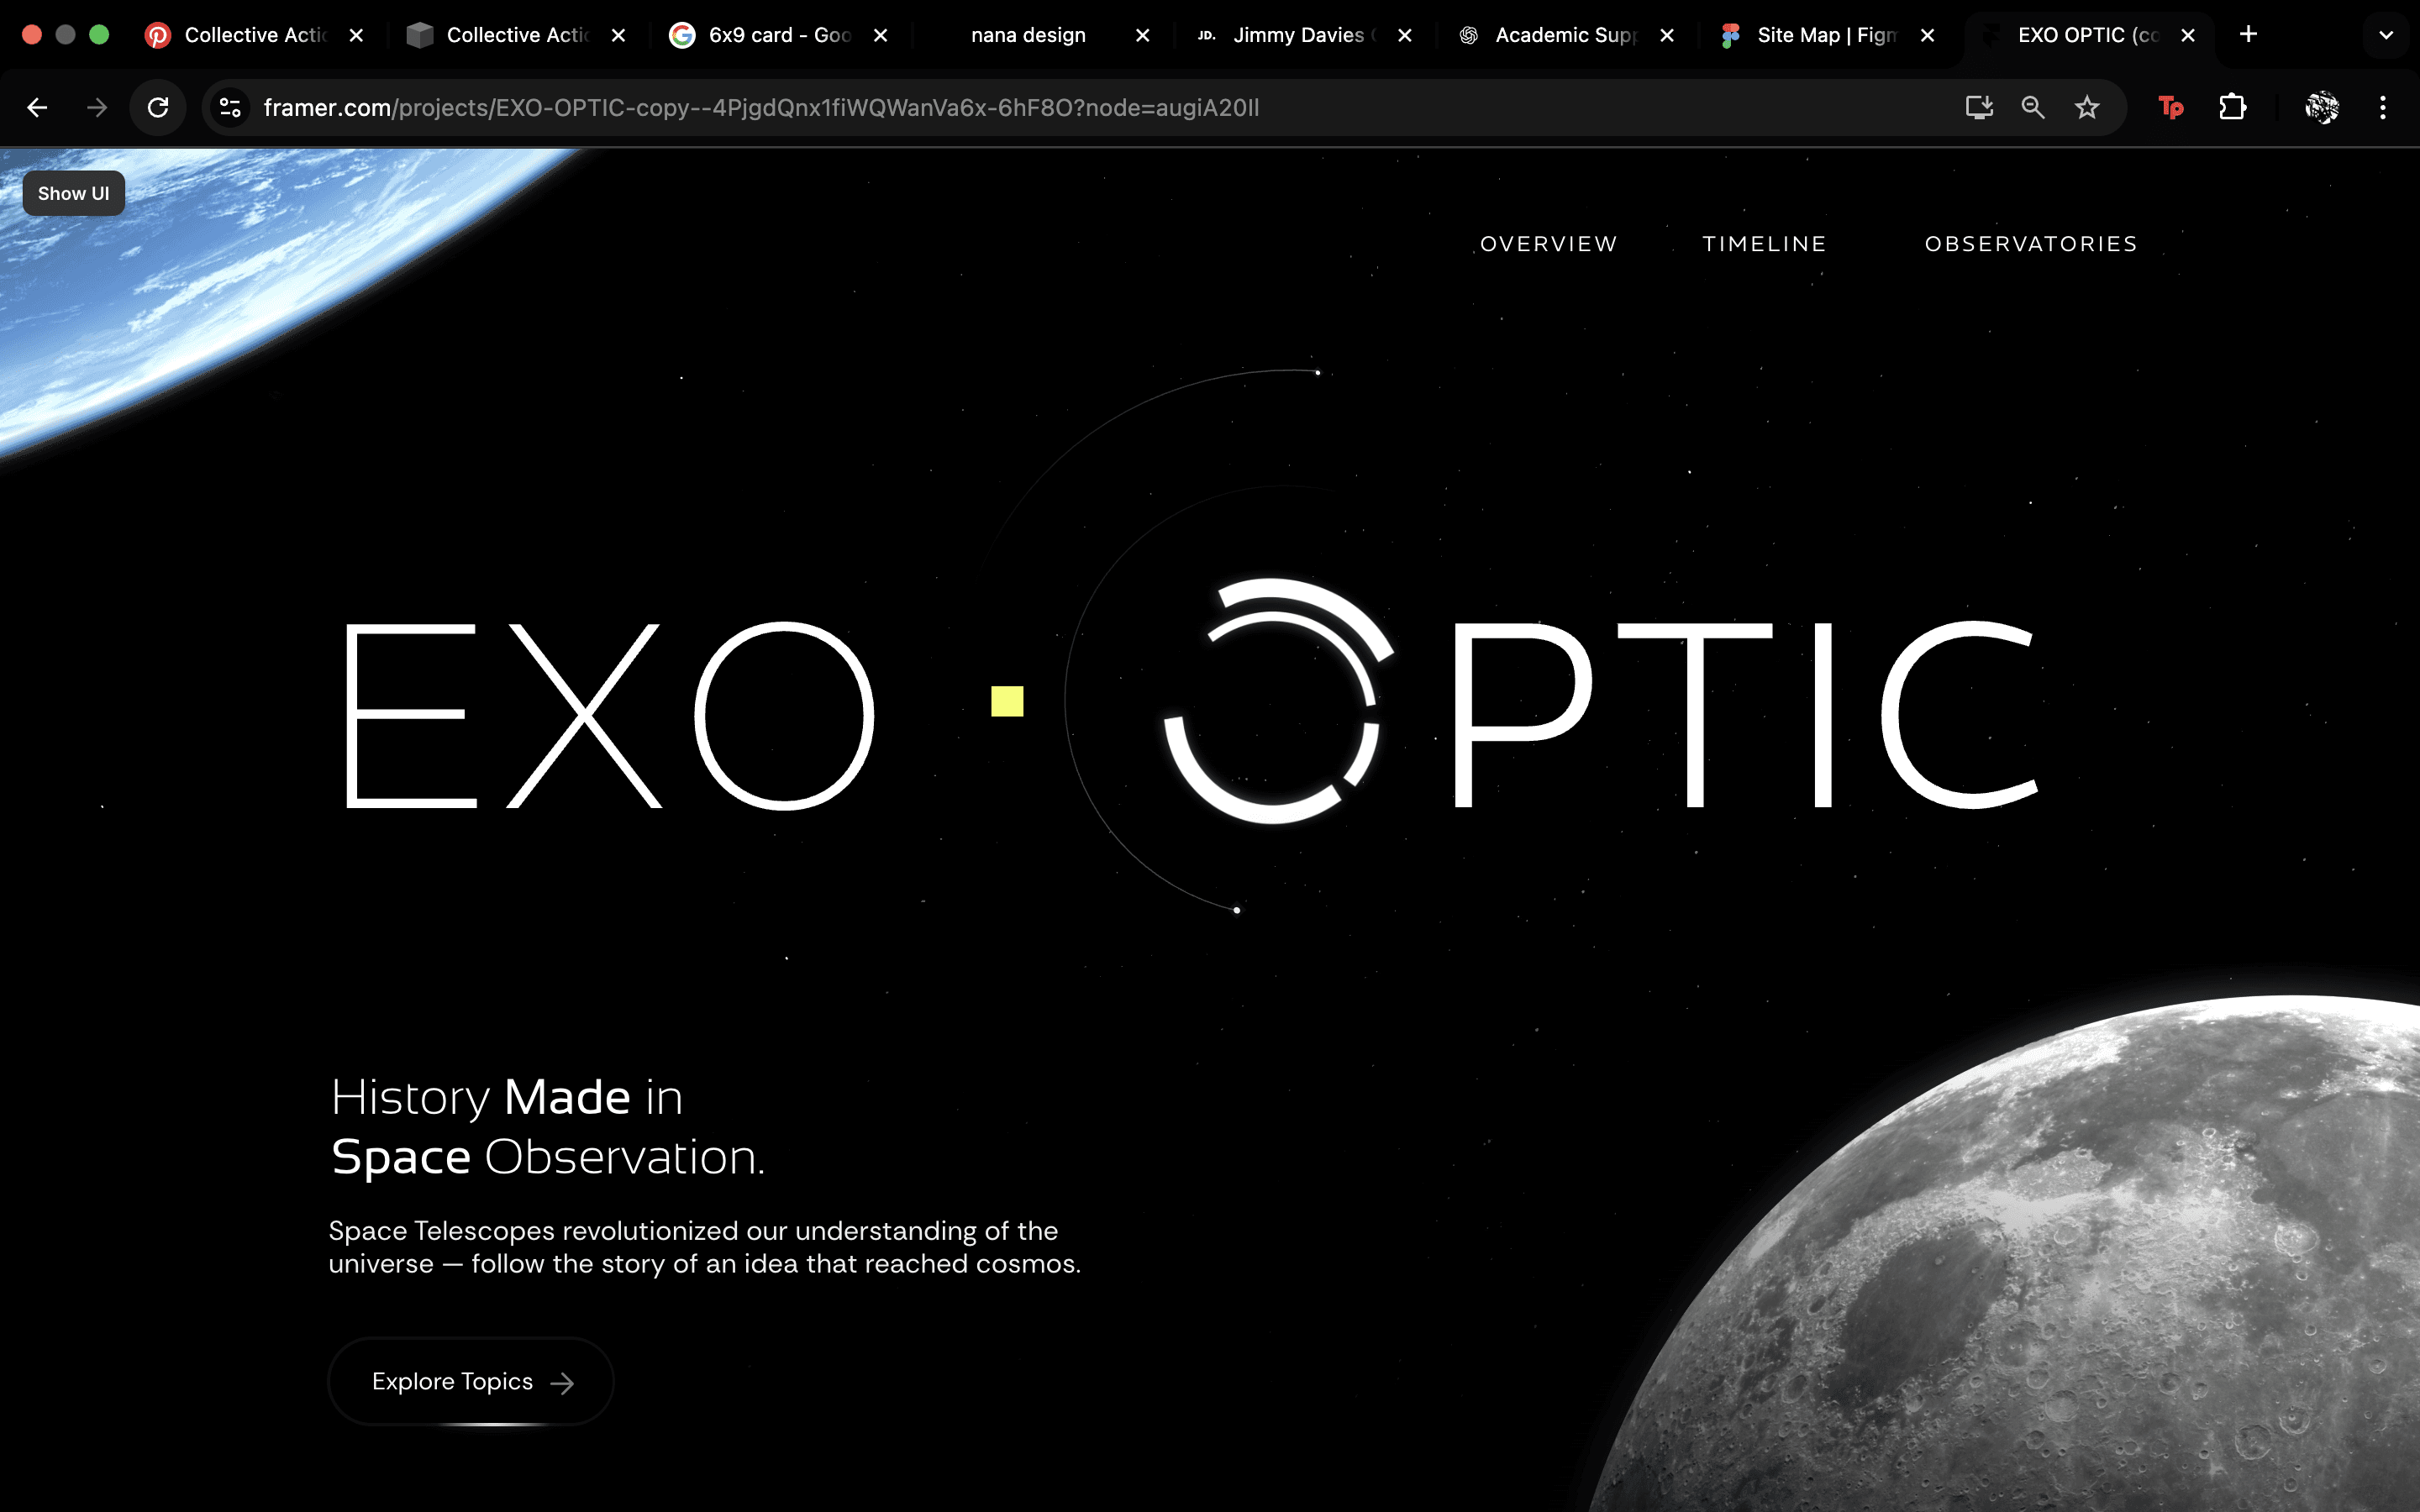Click the PTIC lettering in the hero logo
2420x1512 pixels.
click(1746, 714)
